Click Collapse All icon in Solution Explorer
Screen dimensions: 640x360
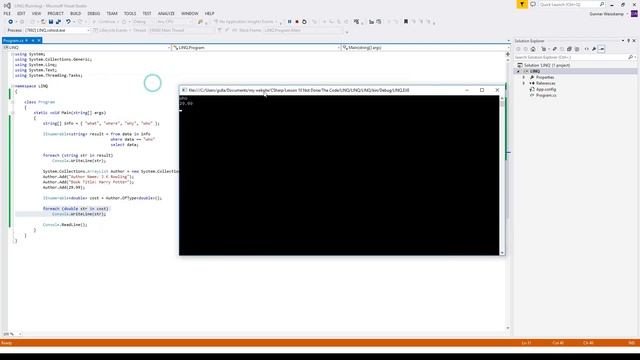pos(569,49)
